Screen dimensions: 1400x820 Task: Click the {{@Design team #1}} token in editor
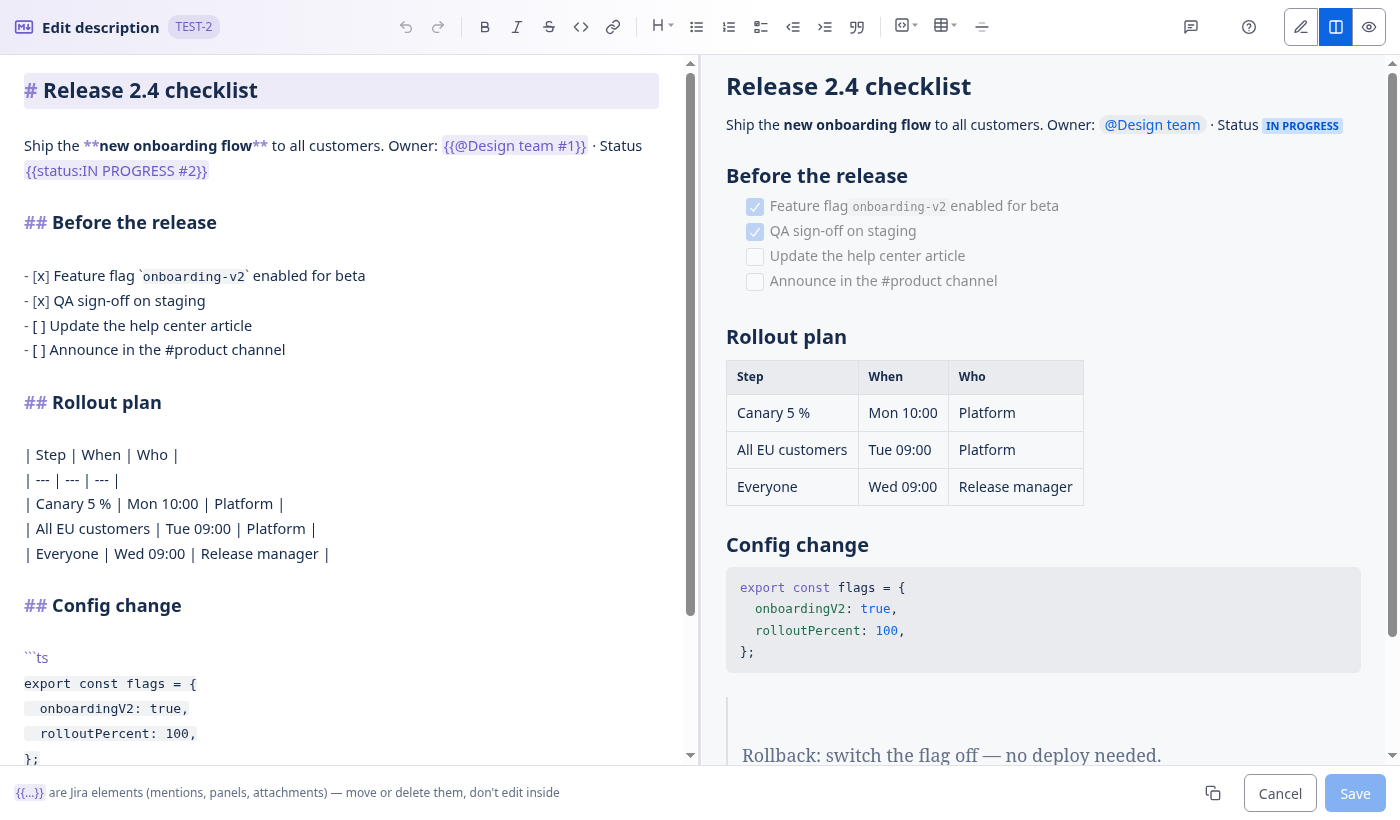pos(515,146)
